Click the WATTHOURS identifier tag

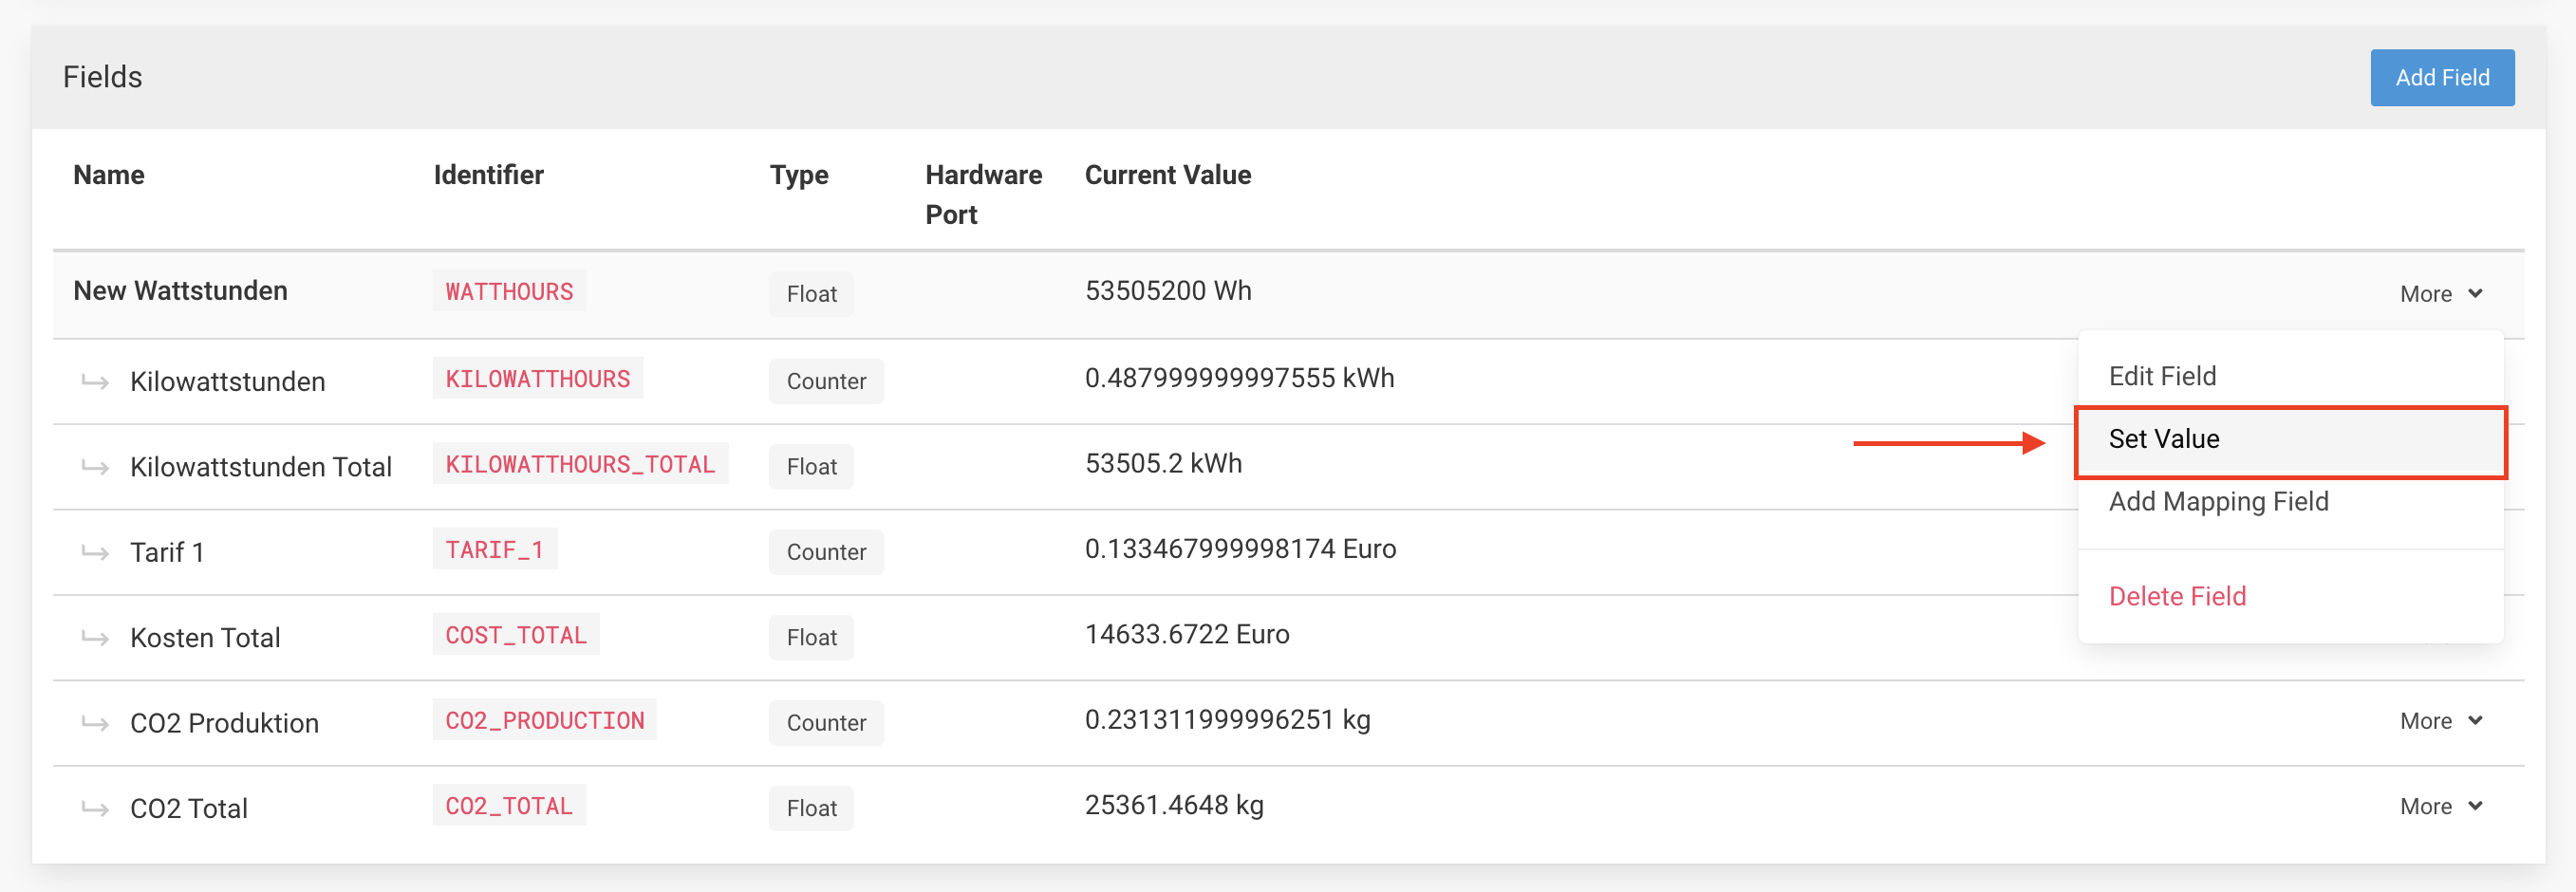[x=509, y=292]
